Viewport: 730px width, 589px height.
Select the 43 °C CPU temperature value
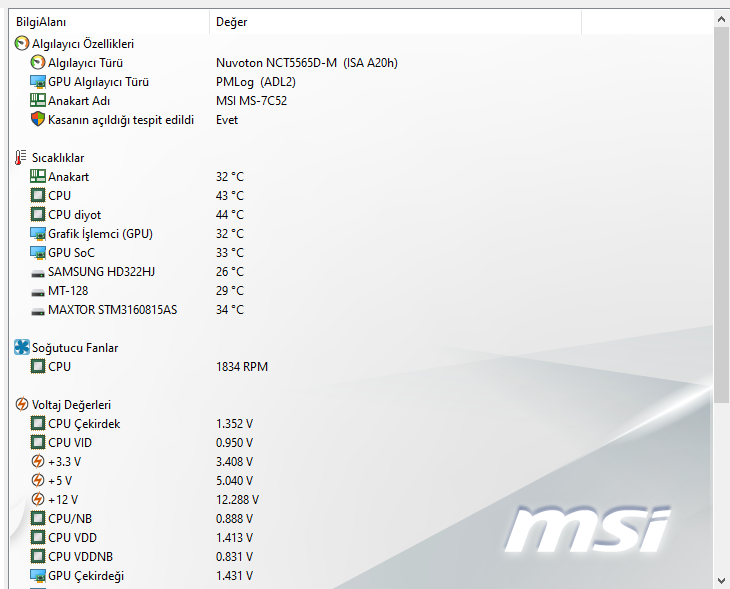(x=230, y=196)
